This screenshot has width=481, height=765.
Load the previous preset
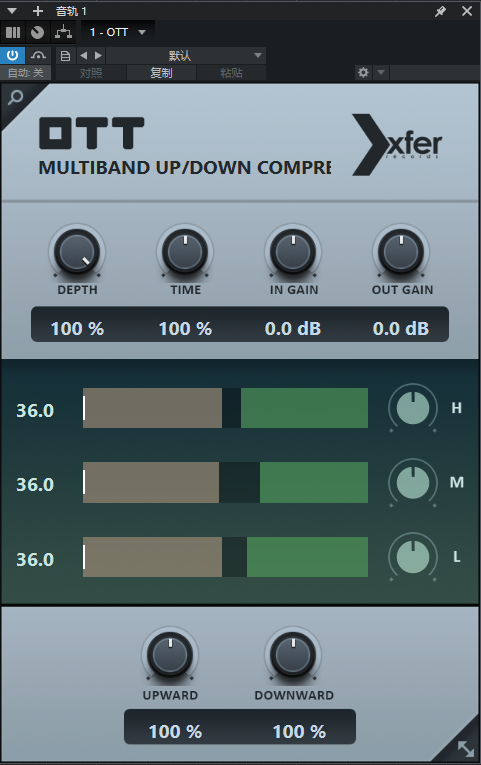[83, 56]
